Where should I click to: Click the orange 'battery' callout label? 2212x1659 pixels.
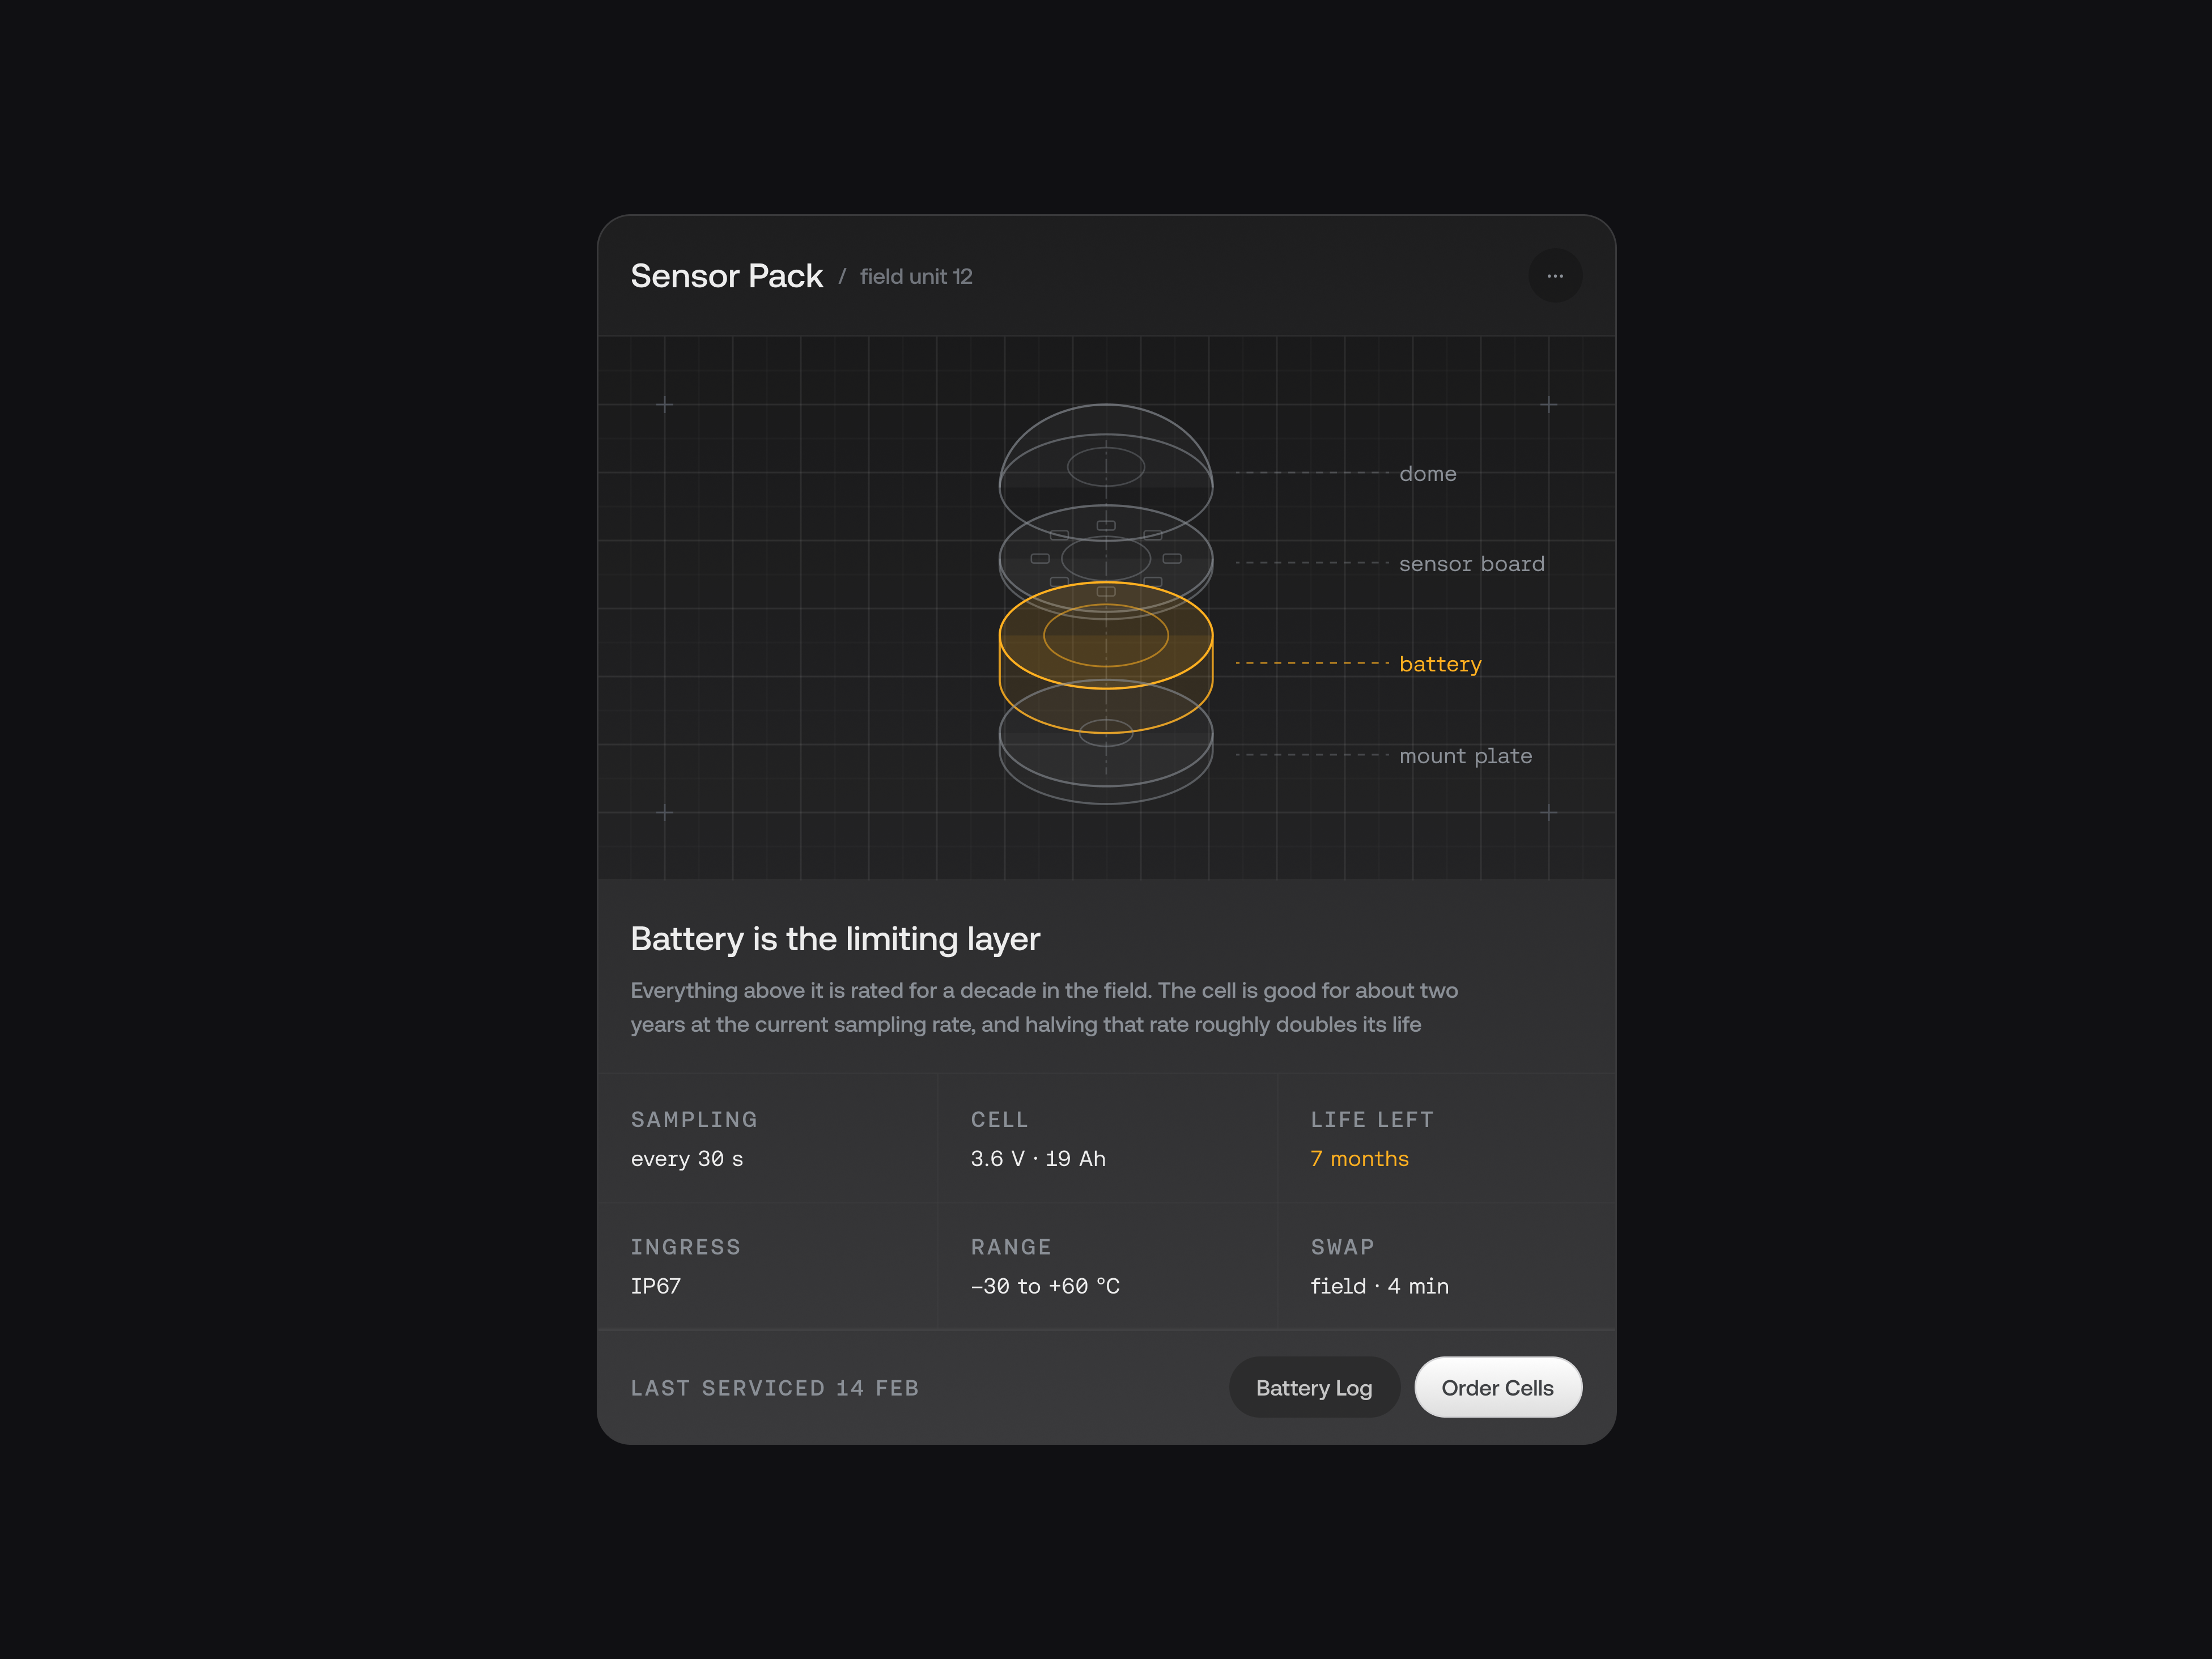pos(1440,664)
